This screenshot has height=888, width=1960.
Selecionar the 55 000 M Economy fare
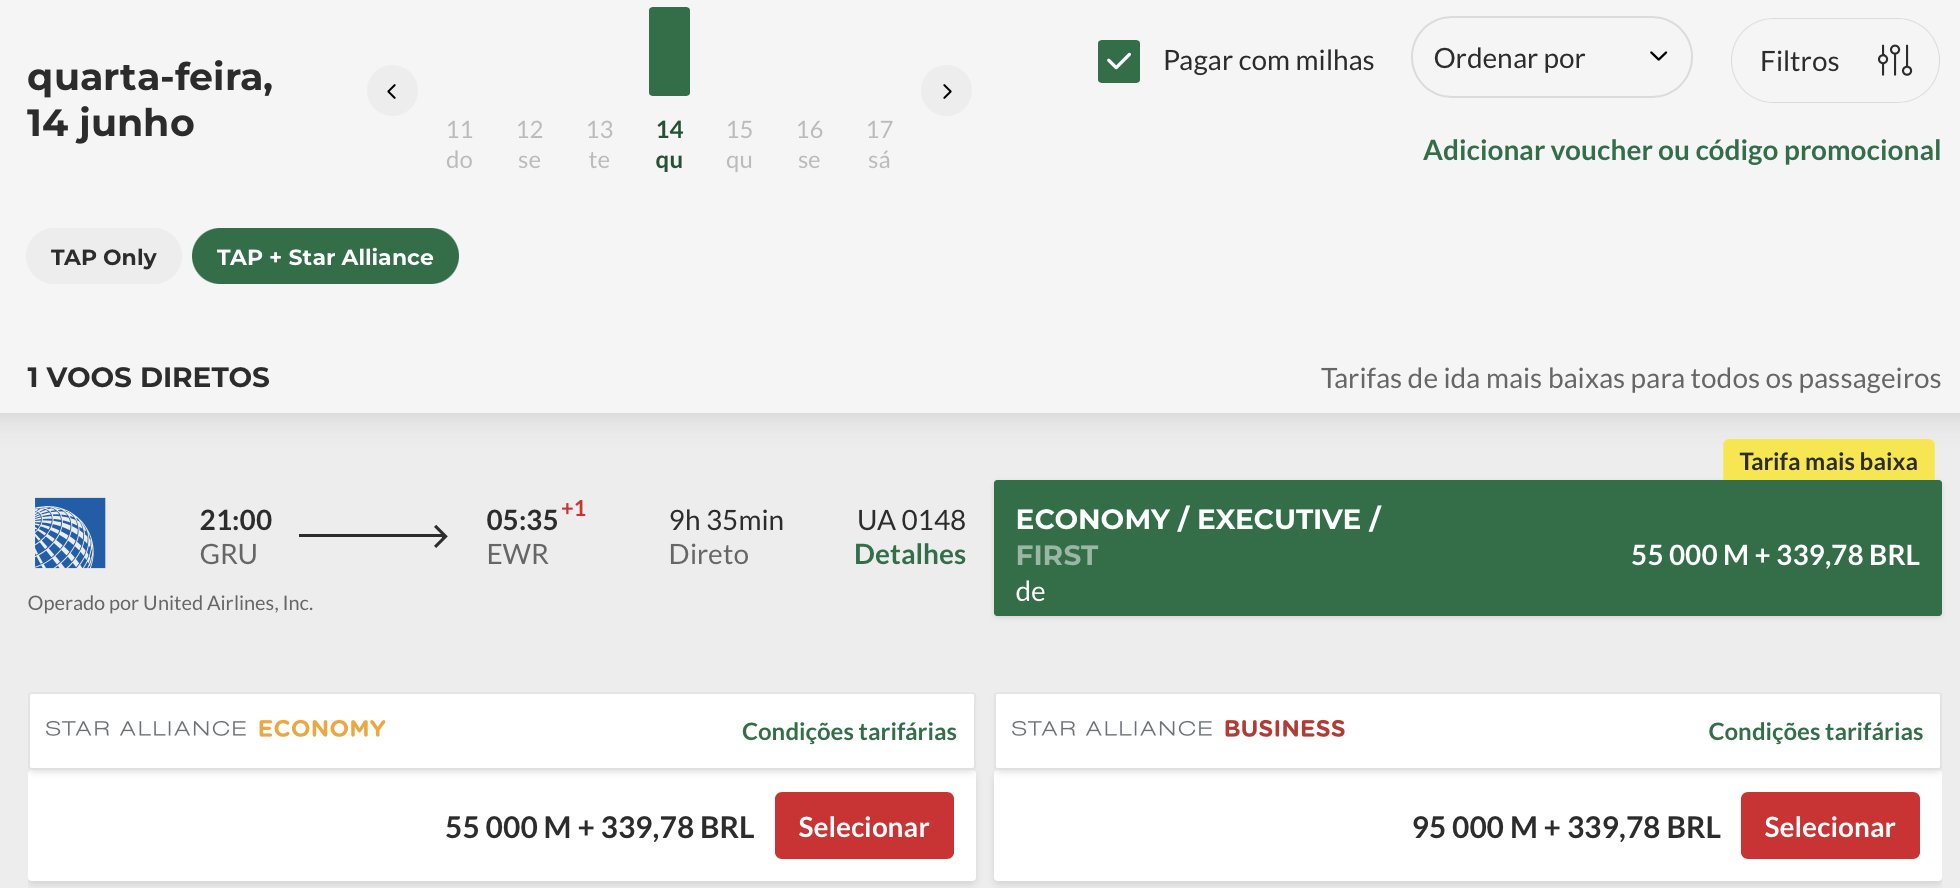point(864,826)
